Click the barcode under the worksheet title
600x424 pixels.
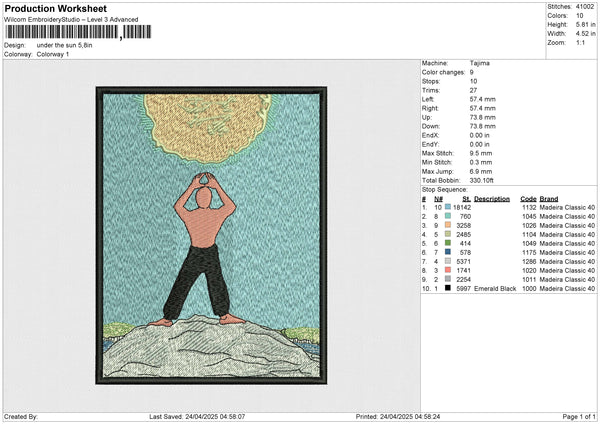[x=66, y=32]
